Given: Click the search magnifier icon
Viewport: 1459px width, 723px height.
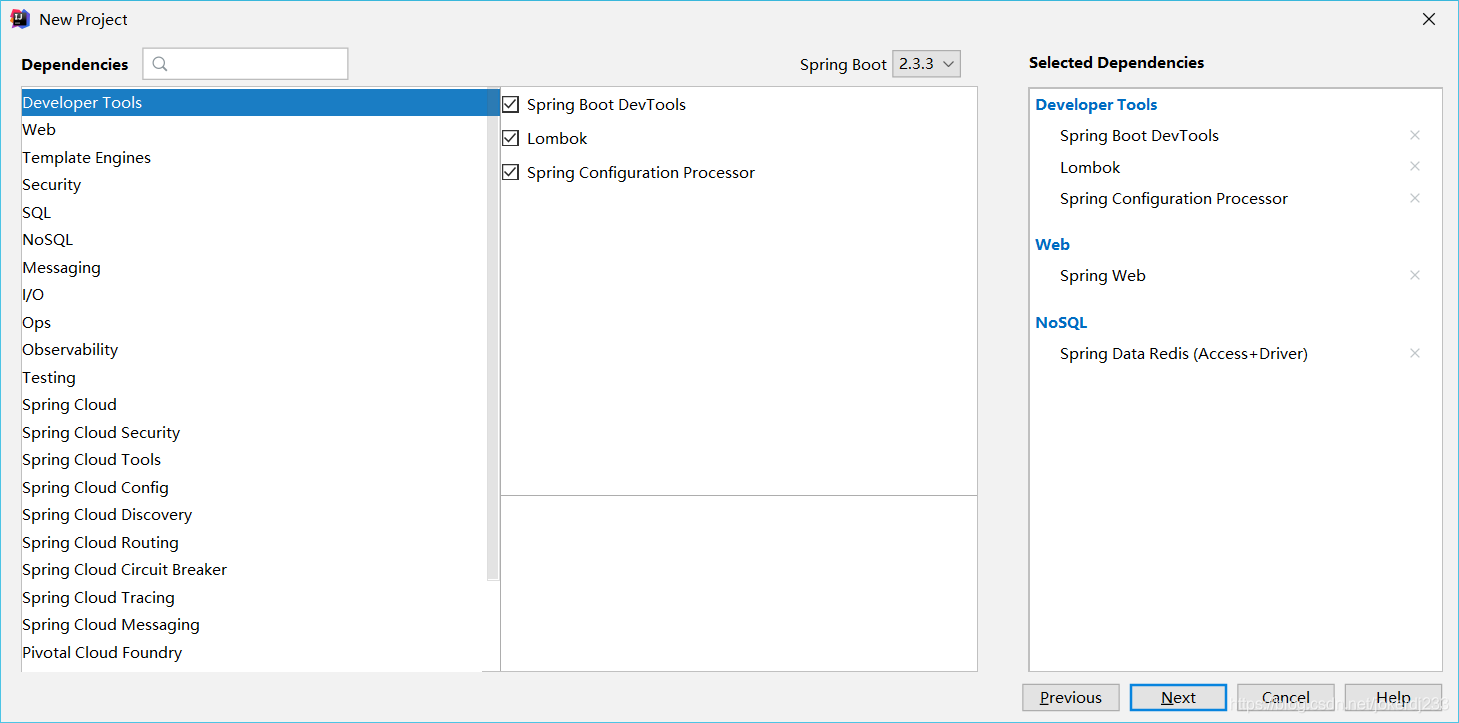Looking at the screenshot, I should click(160, 64).
